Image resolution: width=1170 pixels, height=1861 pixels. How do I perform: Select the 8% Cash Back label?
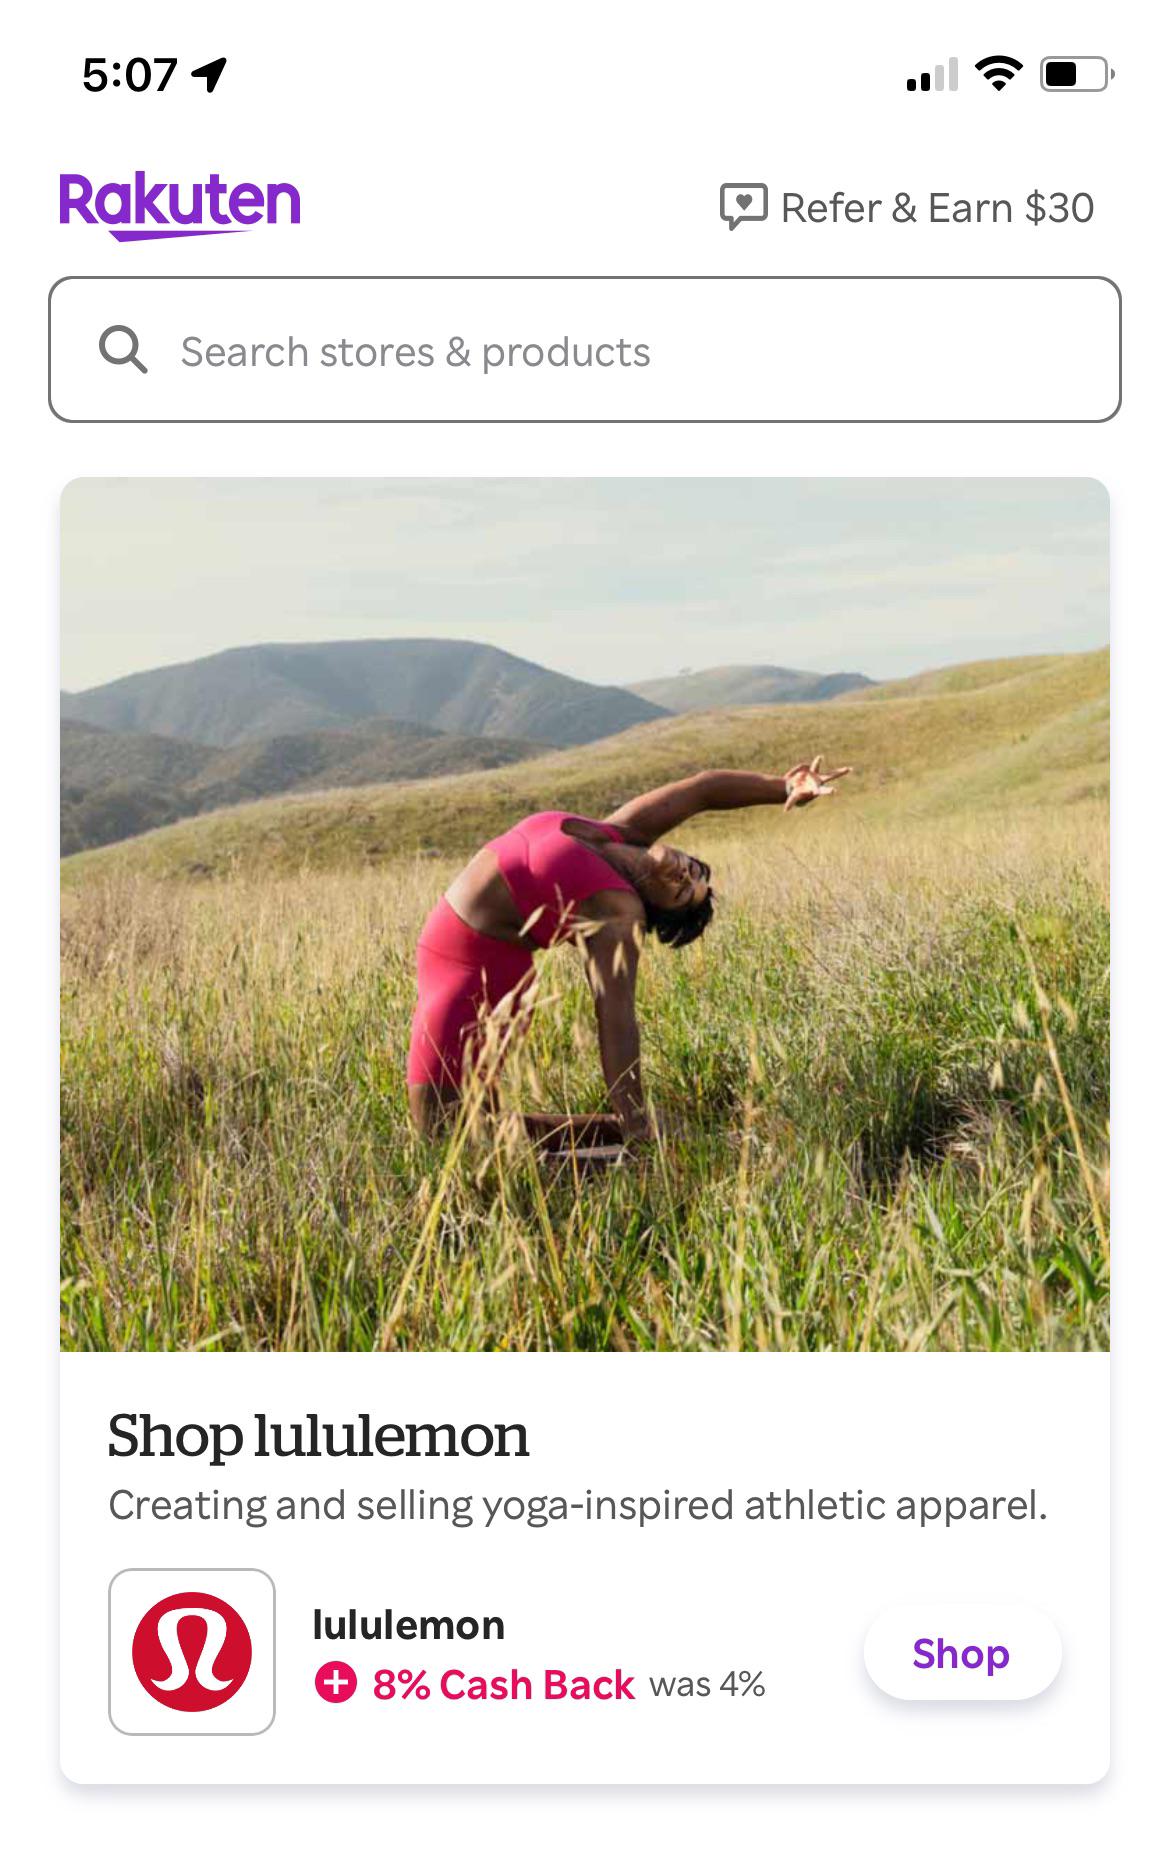pyautogui.click(x=504, y=1685)
